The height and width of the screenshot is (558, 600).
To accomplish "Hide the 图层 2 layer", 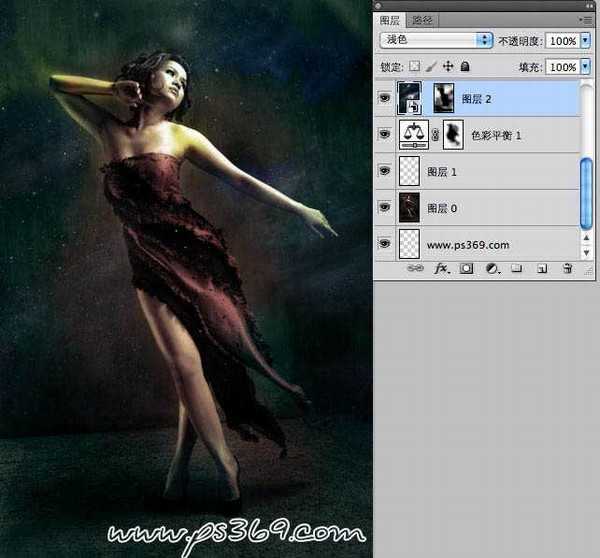I will click(x=384, y=99).
